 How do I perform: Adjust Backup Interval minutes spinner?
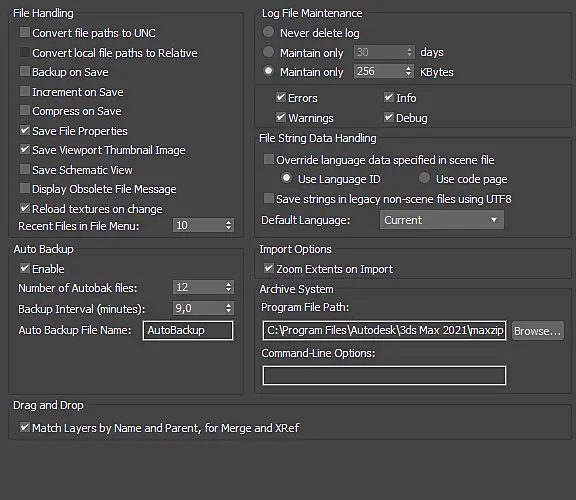coord(228,308)
